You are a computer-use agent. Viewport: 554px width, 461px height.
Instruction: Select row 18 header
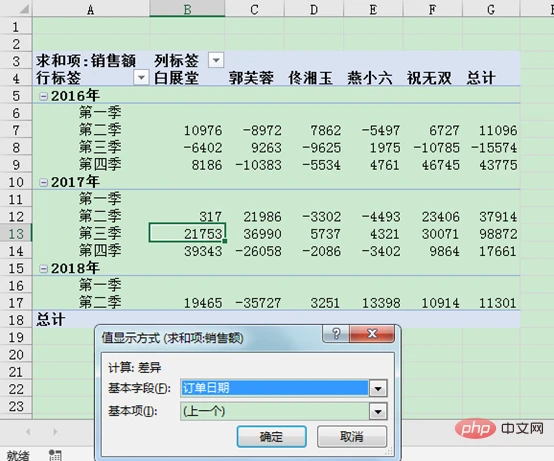point(16,320)
